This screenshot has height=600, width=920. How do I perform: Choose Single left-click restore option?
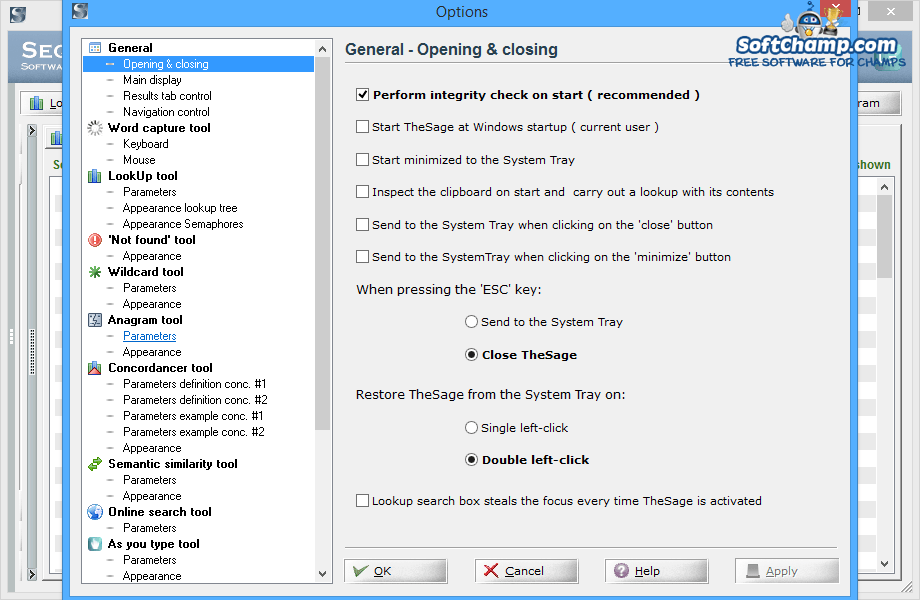471,428
